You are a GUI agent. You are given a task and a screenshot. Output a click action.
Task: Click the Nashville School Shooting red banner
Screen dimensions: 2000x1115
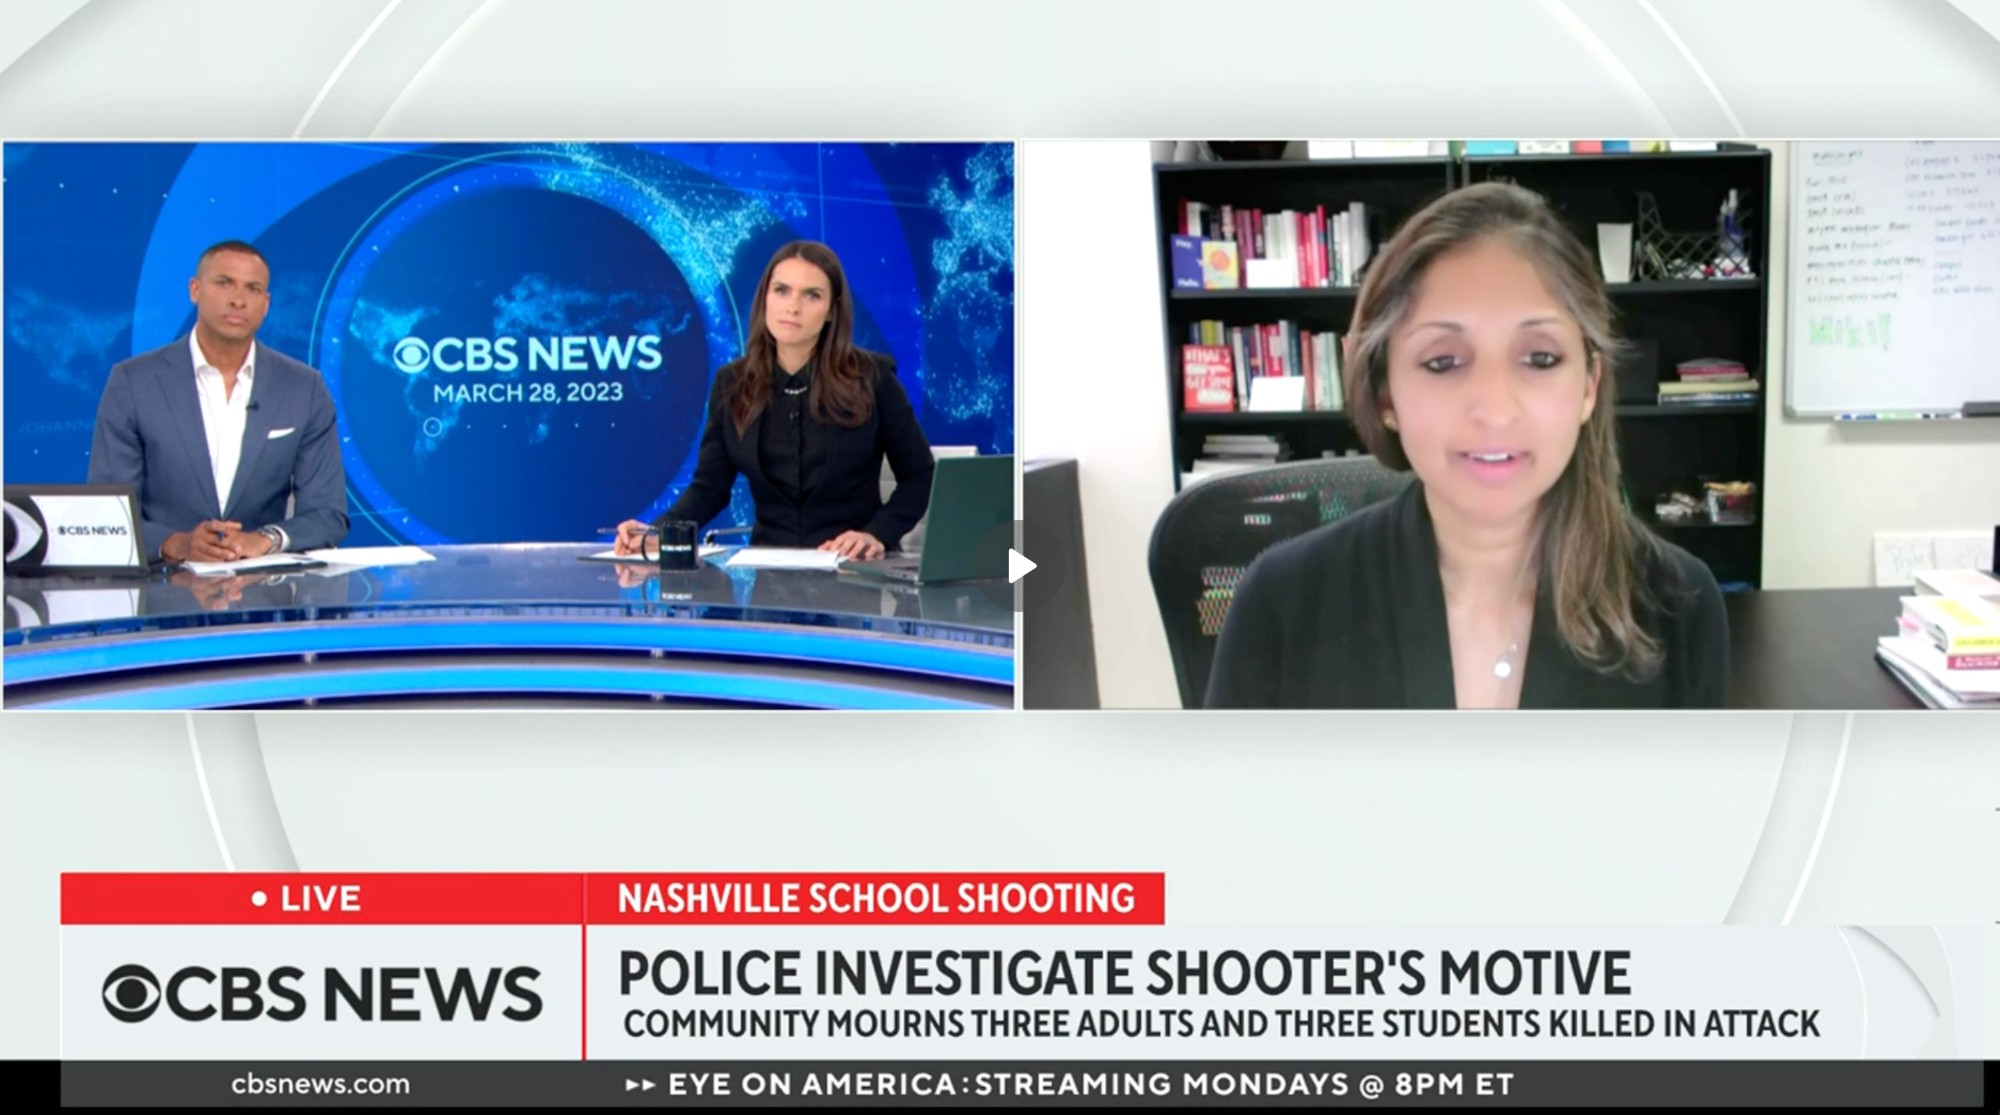pyautogui.click(x=875, y=898)
